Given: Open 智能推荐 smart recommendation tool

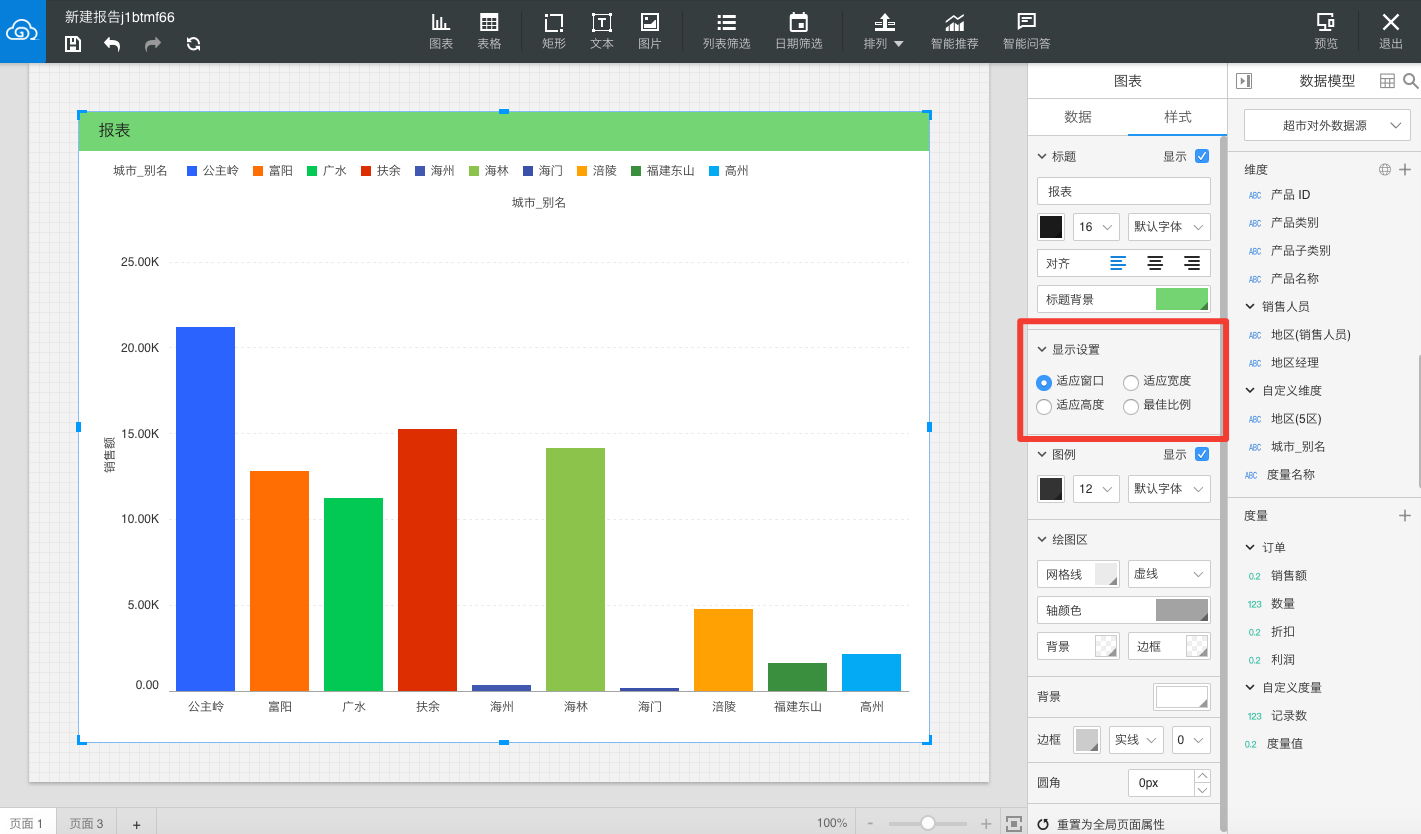Looking at the screenshot, I should click(954, 31).
